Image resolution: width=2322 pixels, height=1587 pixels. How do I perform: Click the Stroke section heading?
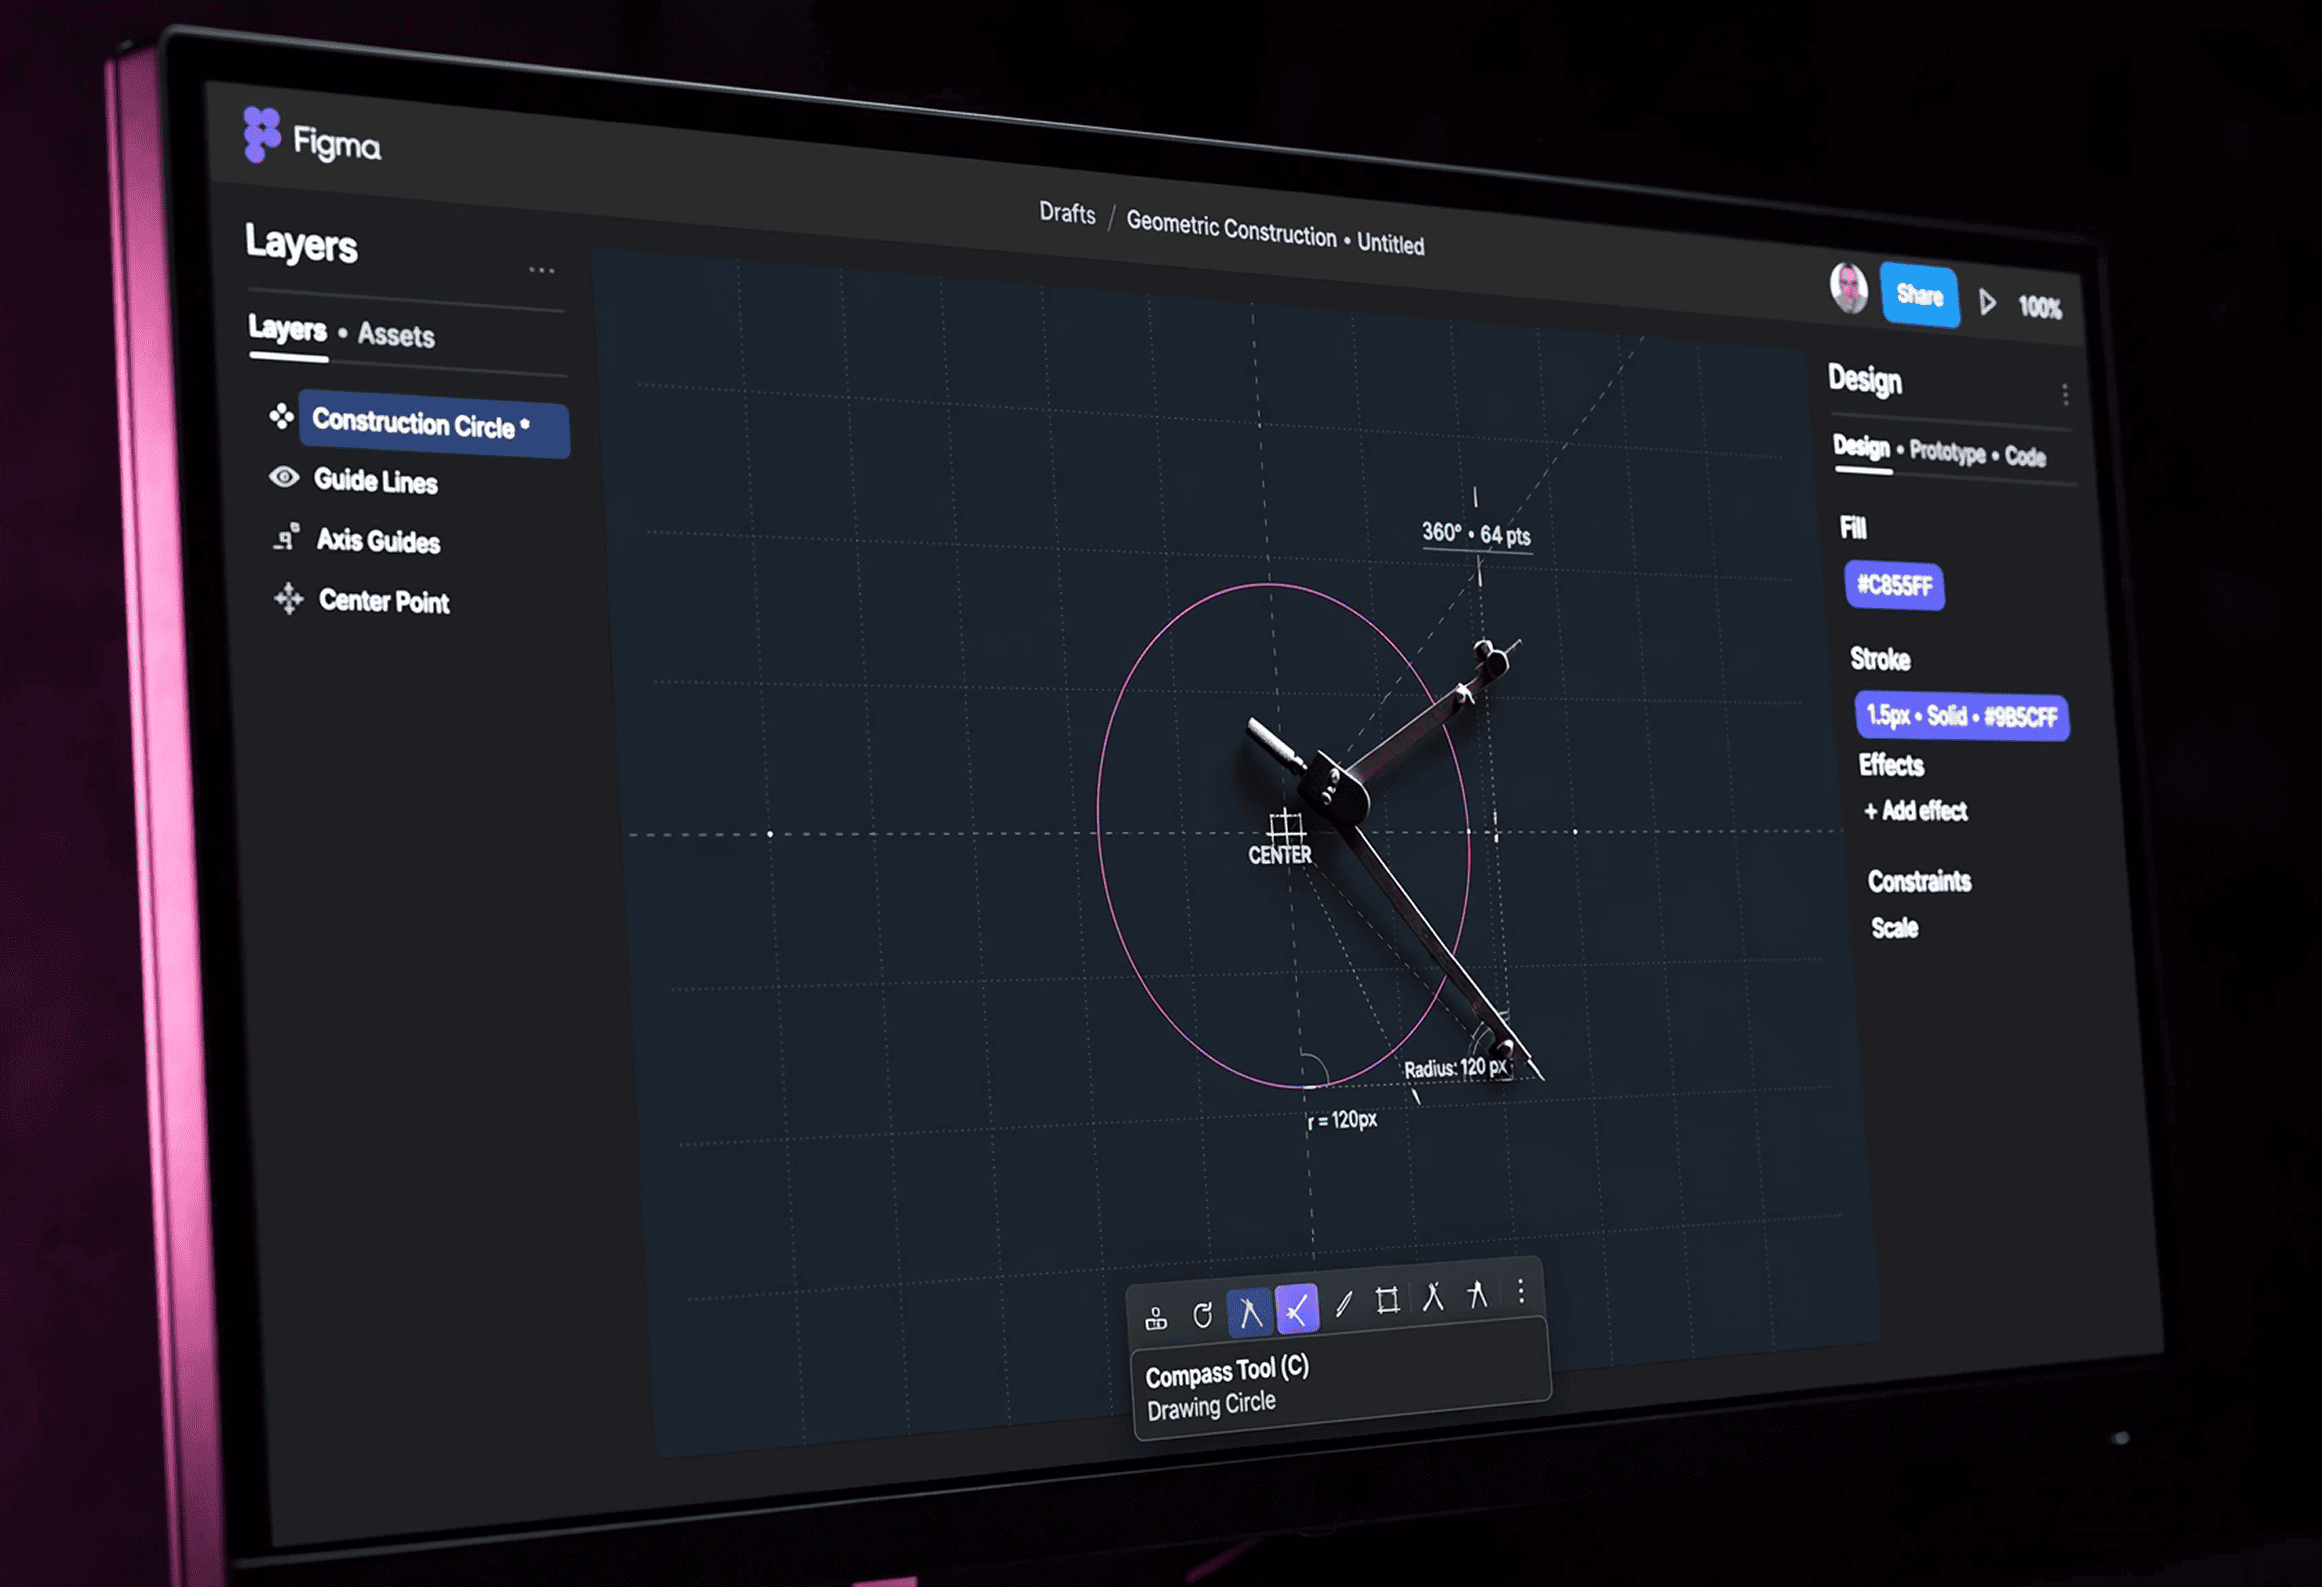pos(1880,659)
